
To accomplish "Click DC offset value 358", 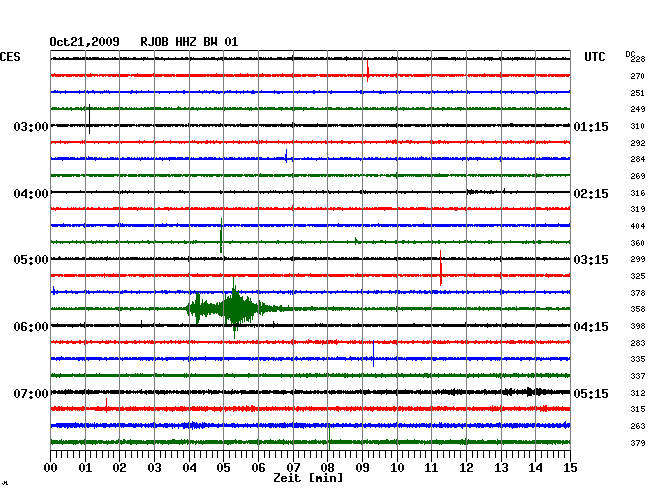I will 638,309.
